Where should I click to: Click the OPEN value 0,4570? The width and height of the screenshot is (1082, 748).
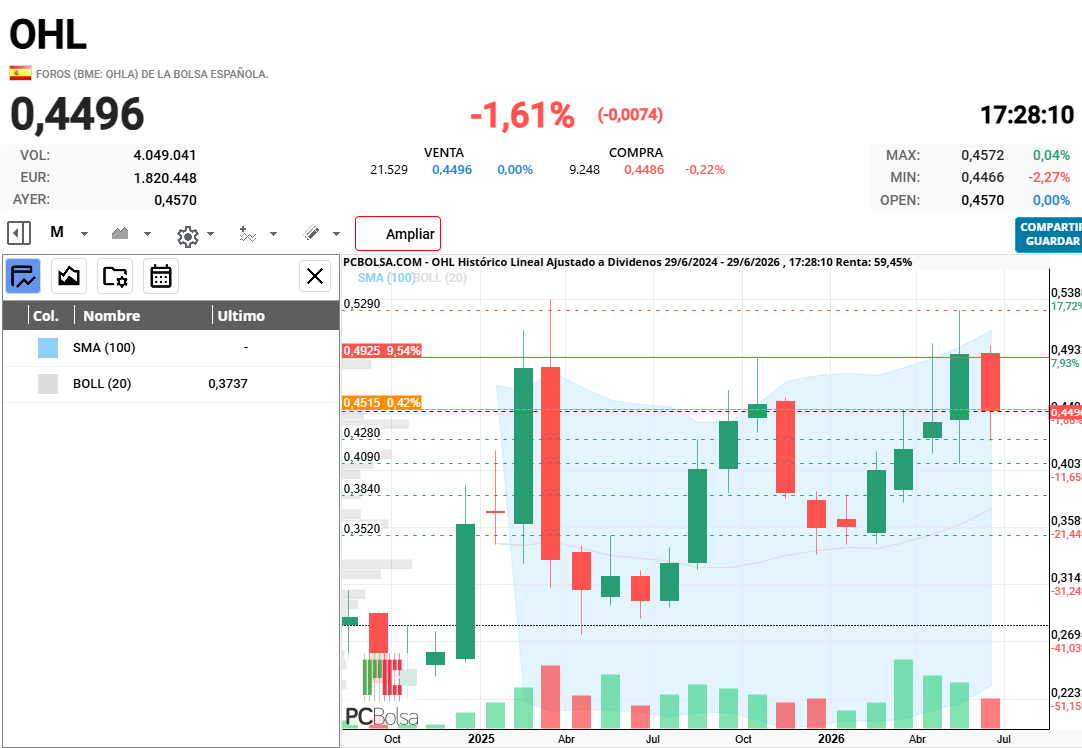tap(983, 200)
